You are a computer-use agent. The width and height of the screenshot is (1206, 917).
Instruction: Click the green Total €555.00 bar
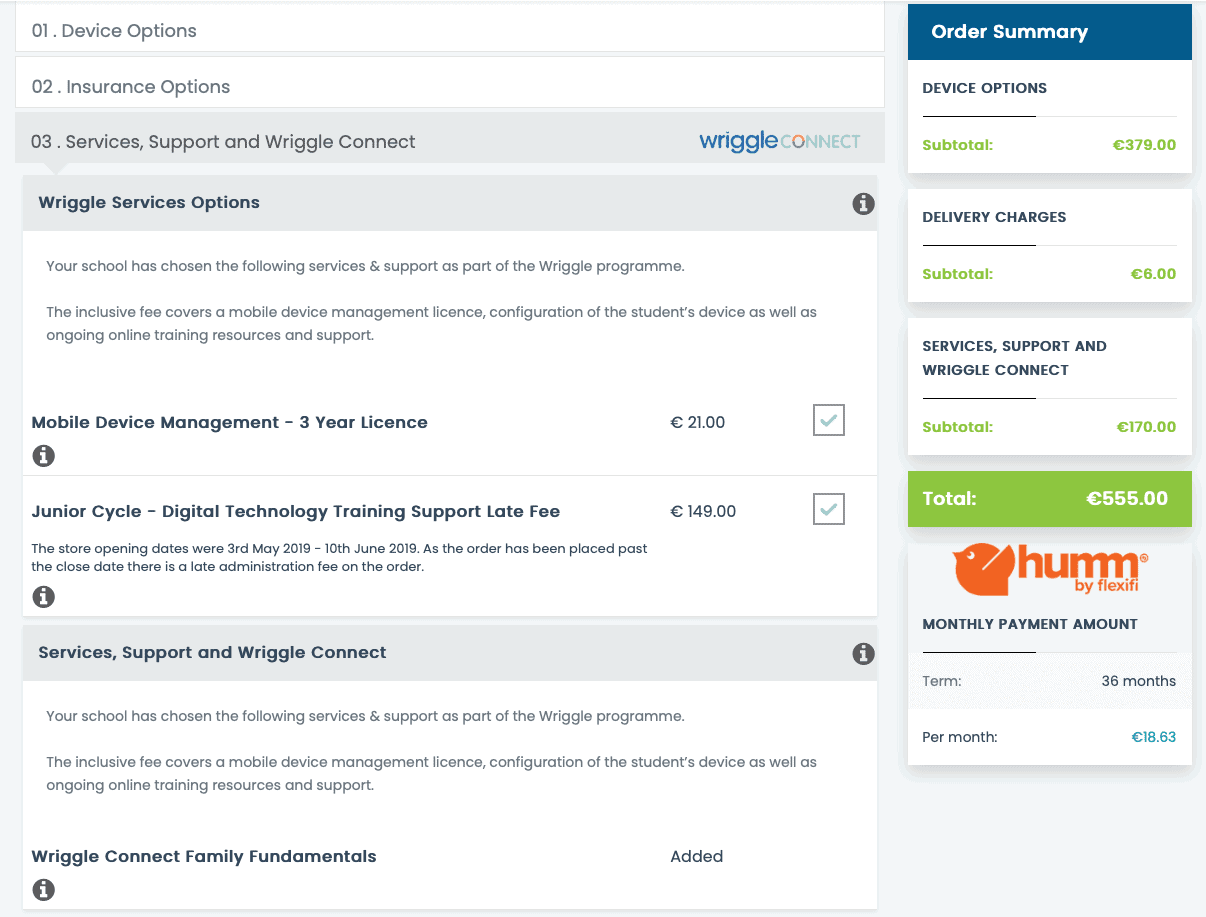pyautogui.click(x=1050, y=499)
